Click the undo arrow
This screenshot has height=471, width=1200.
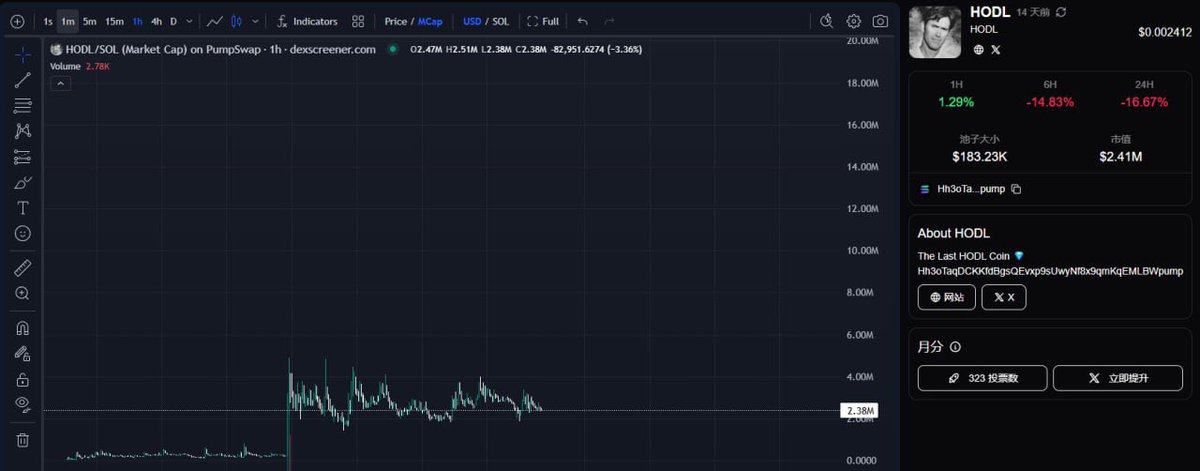click(x=583, y=21)
